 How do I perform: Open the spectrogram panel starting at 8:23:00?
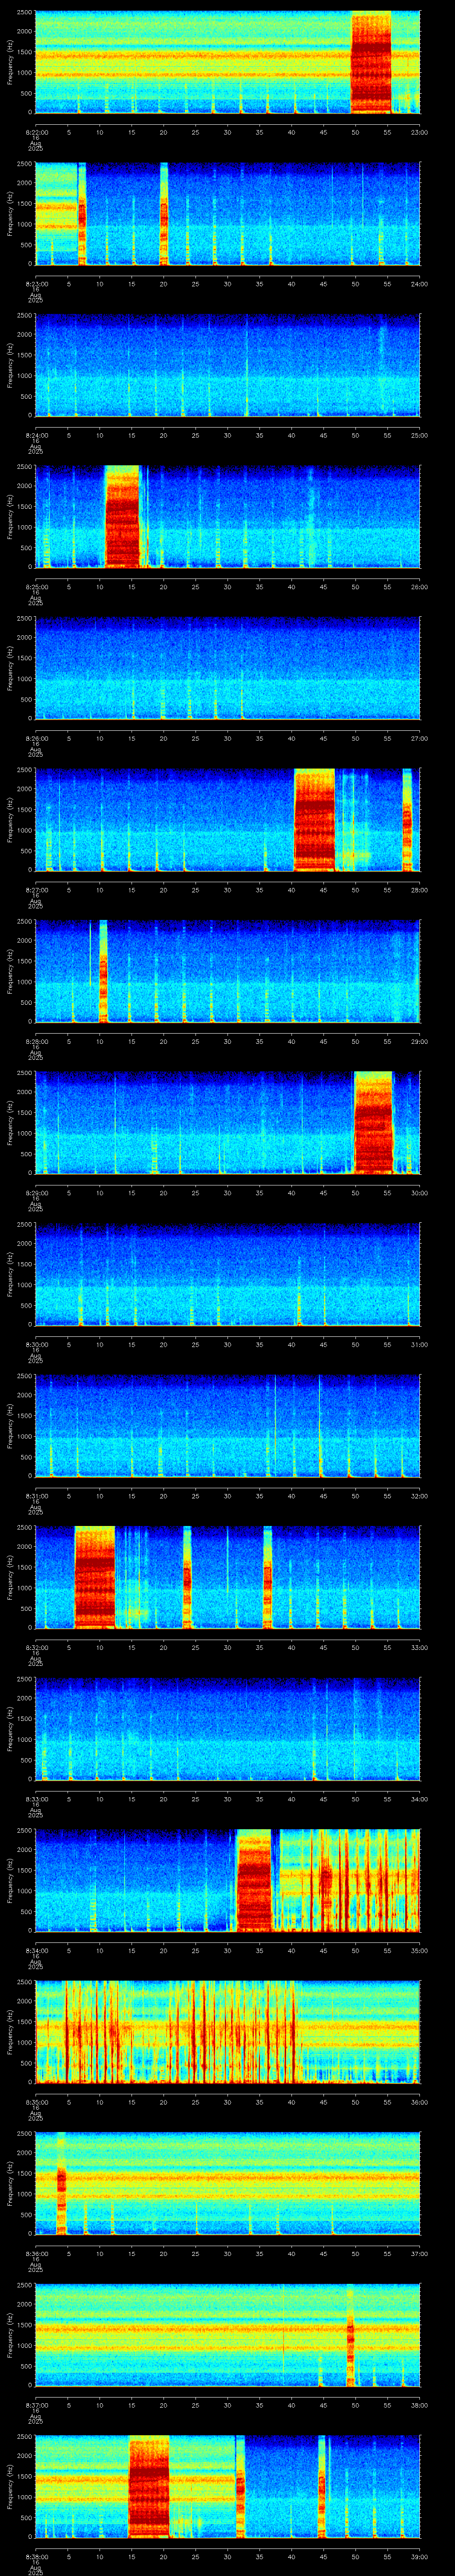pyautogui.click(x=227, y=214)
